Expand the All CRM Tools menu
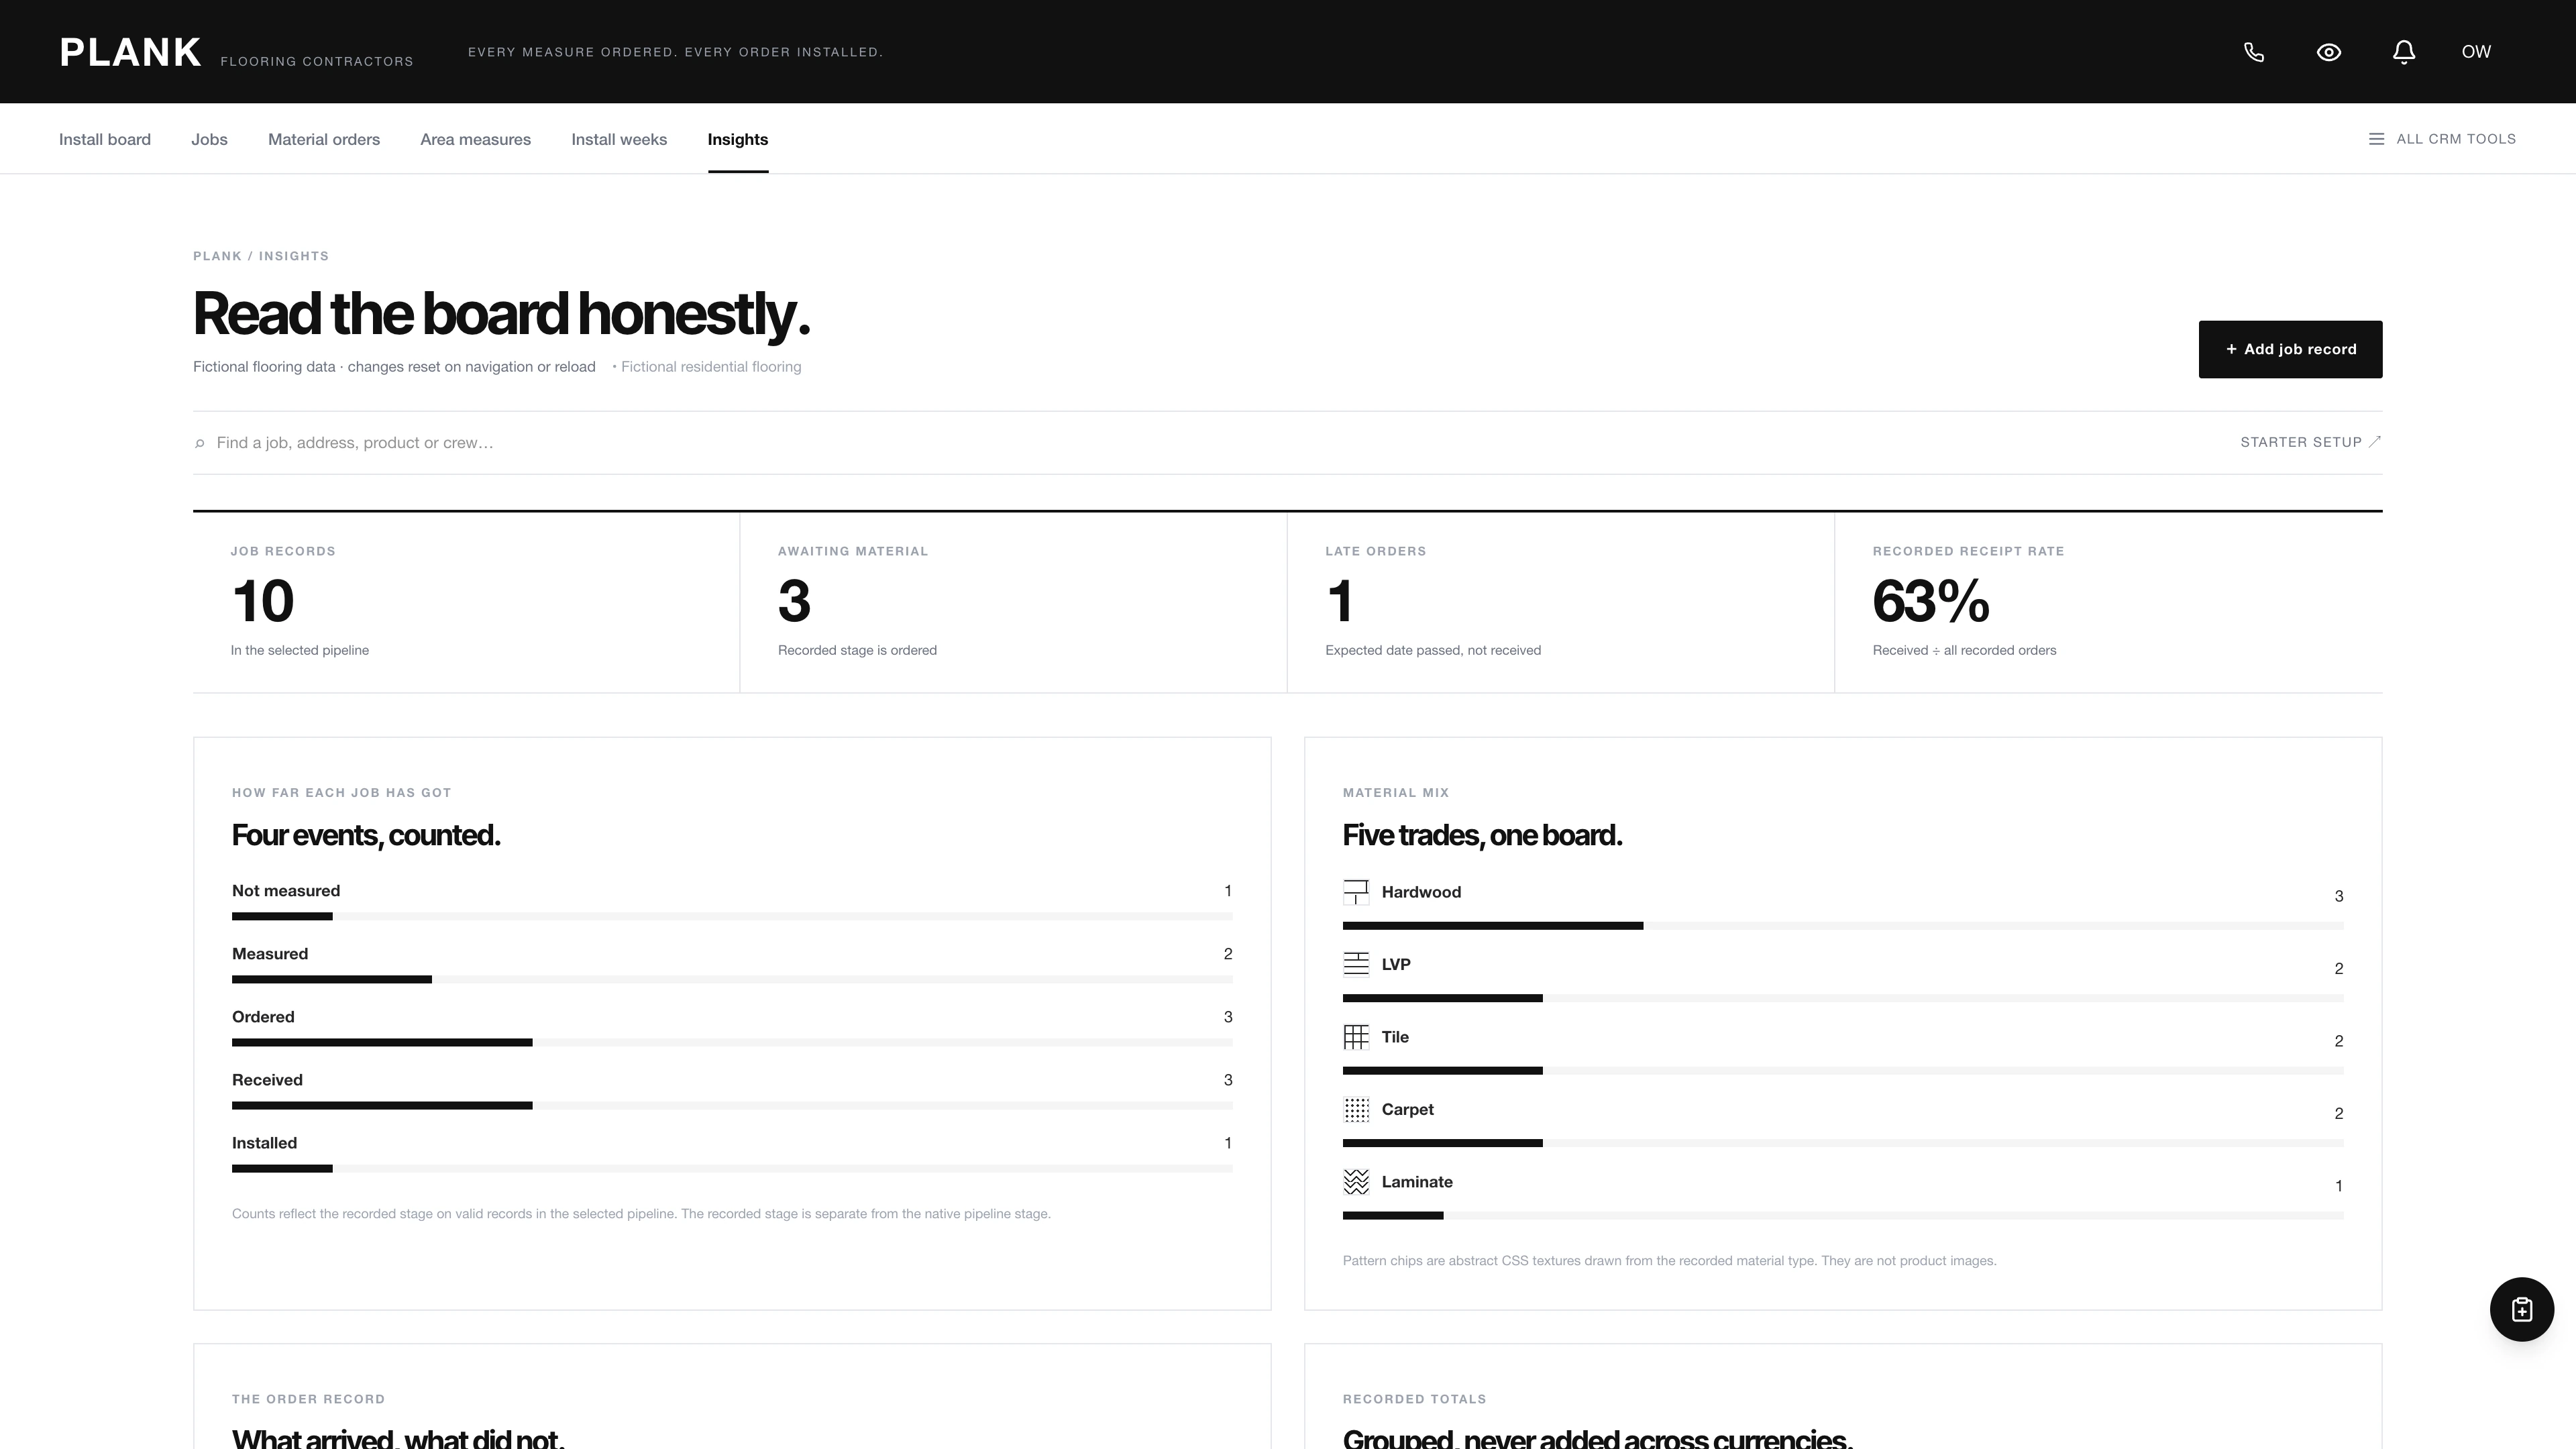The width and height of the screenshot is (2576, 1449). [x=2442, y=139]
